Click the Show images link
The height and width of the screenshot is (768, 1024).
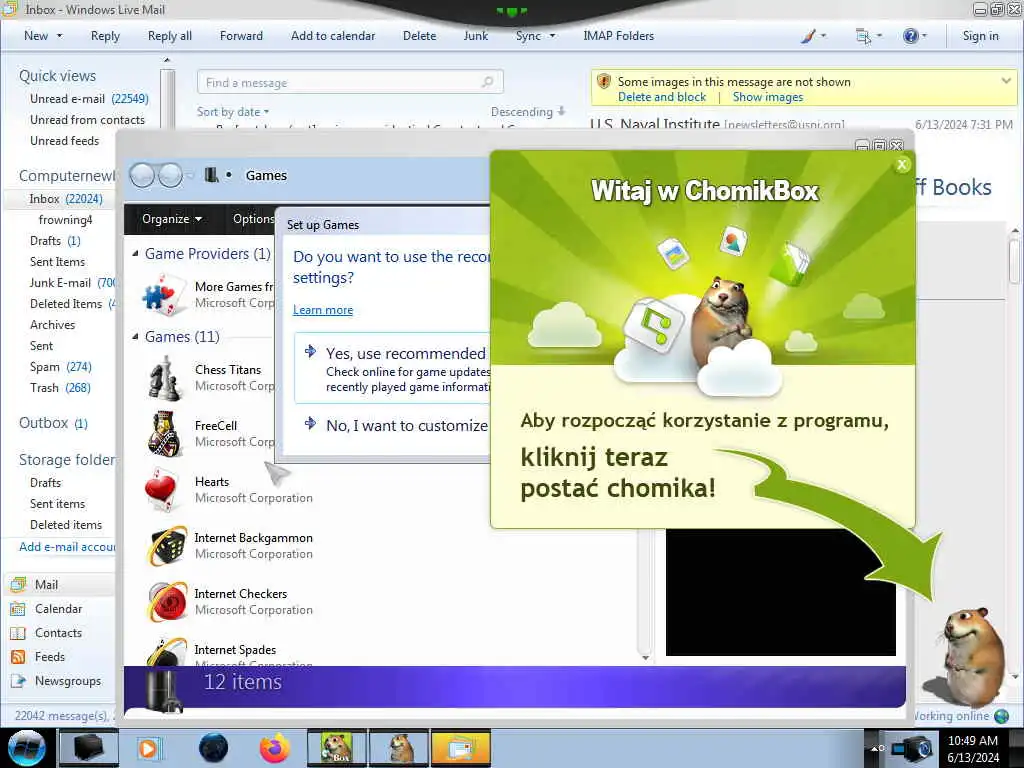(768, 97)
